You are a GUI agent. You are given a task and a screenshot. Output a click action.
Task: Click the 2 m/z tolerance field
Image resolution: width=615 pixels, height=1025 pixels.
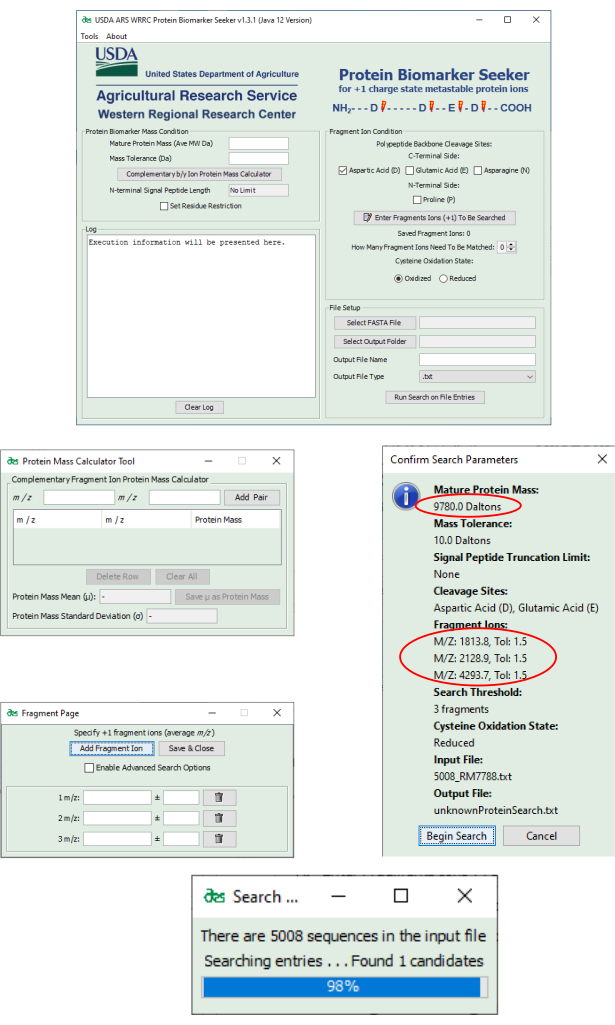tap(181, 818)
